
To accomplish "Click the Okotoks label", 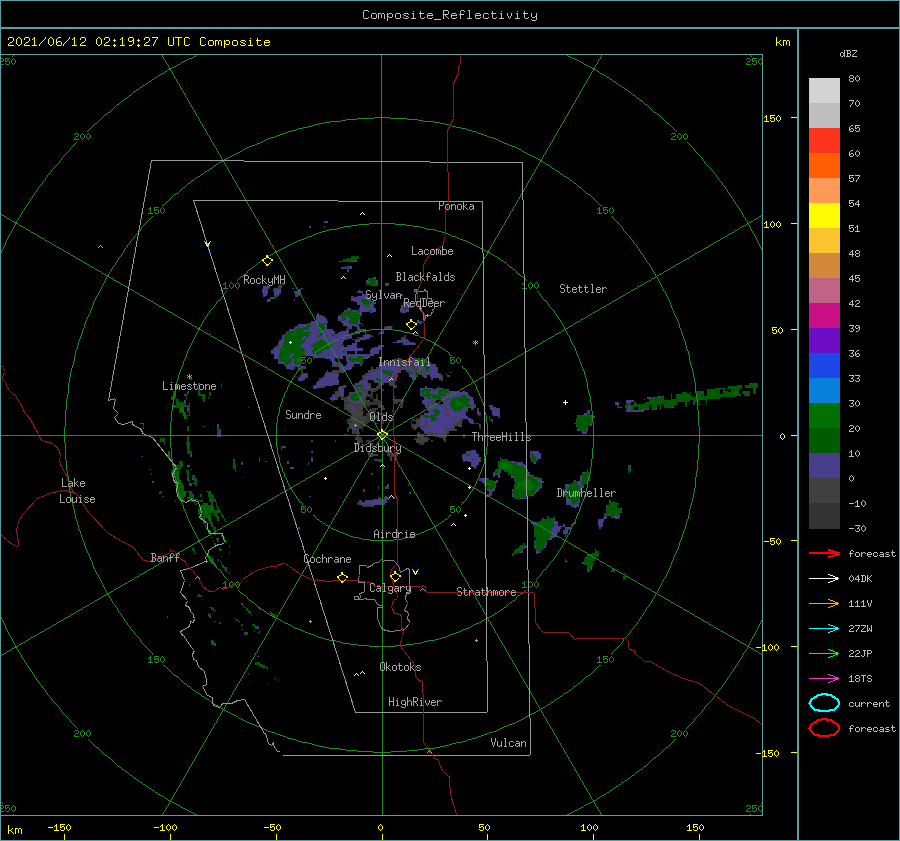I will pyautogui.click(x=400, y=667).
